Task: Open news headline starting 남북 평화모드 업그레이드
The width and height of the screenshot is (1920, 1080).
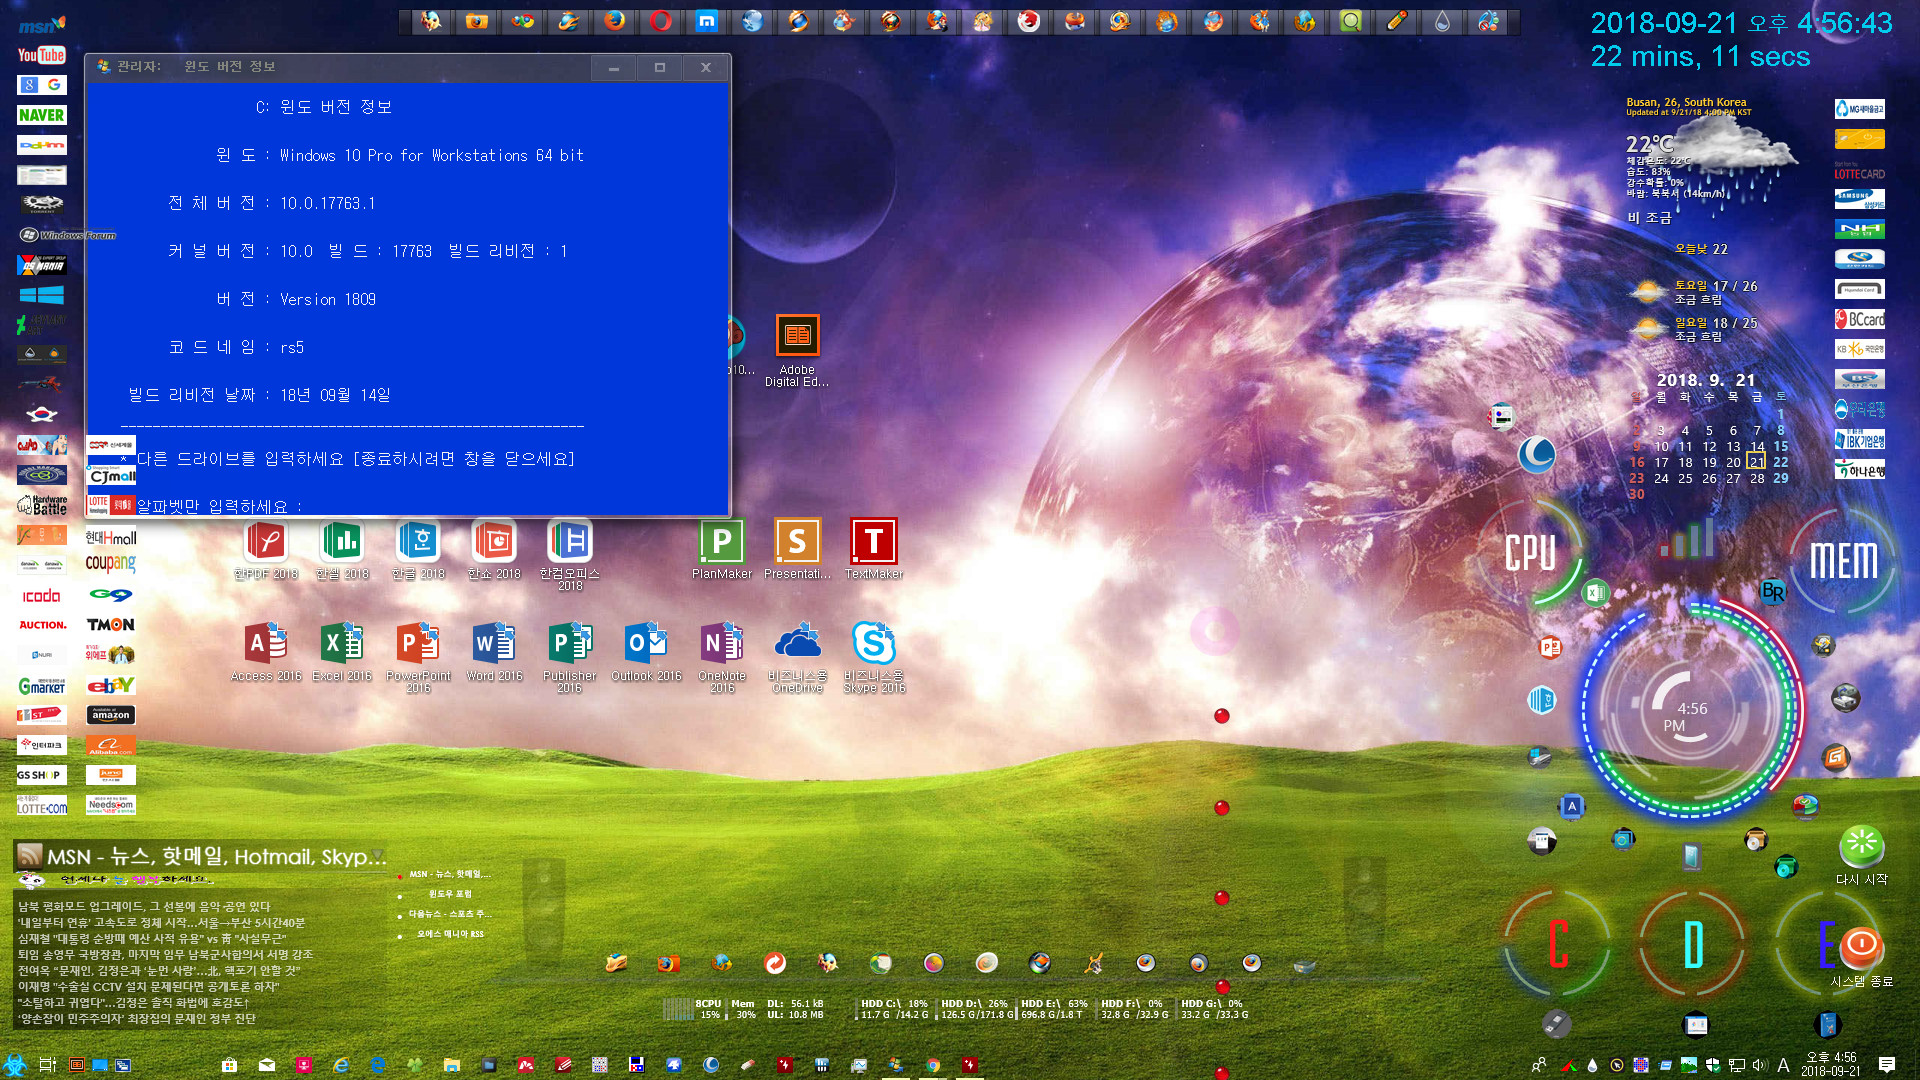Action: tap(144, 906)
